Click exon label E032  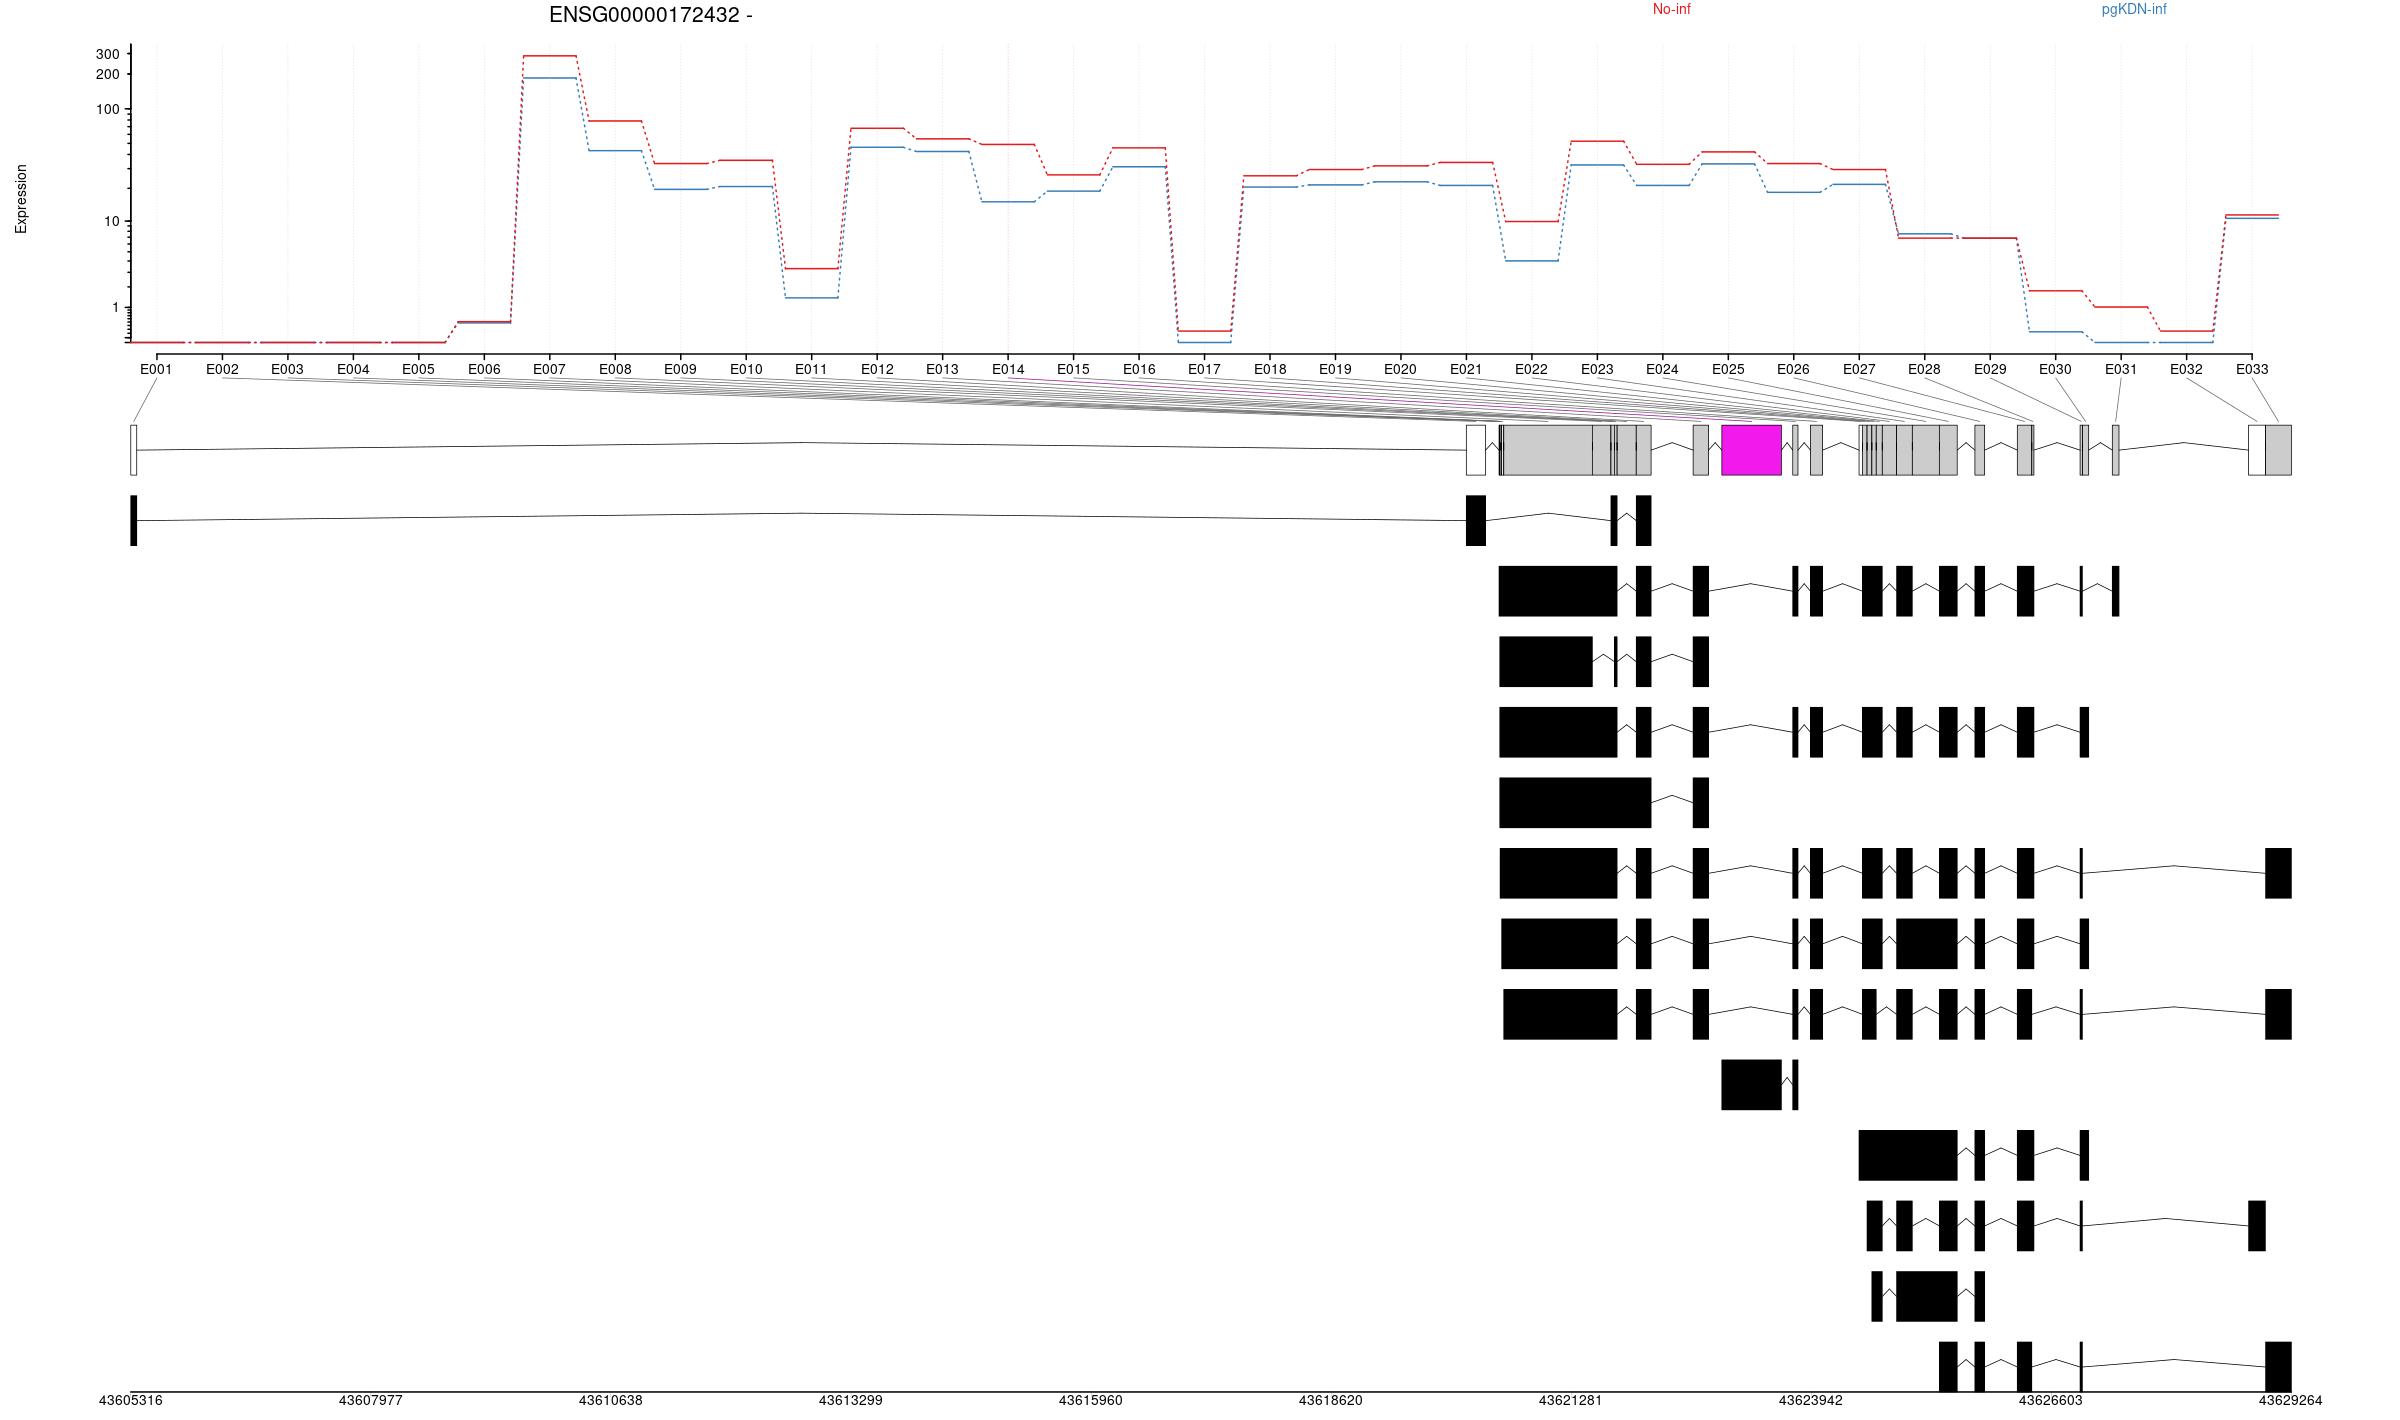[2186, 369]
